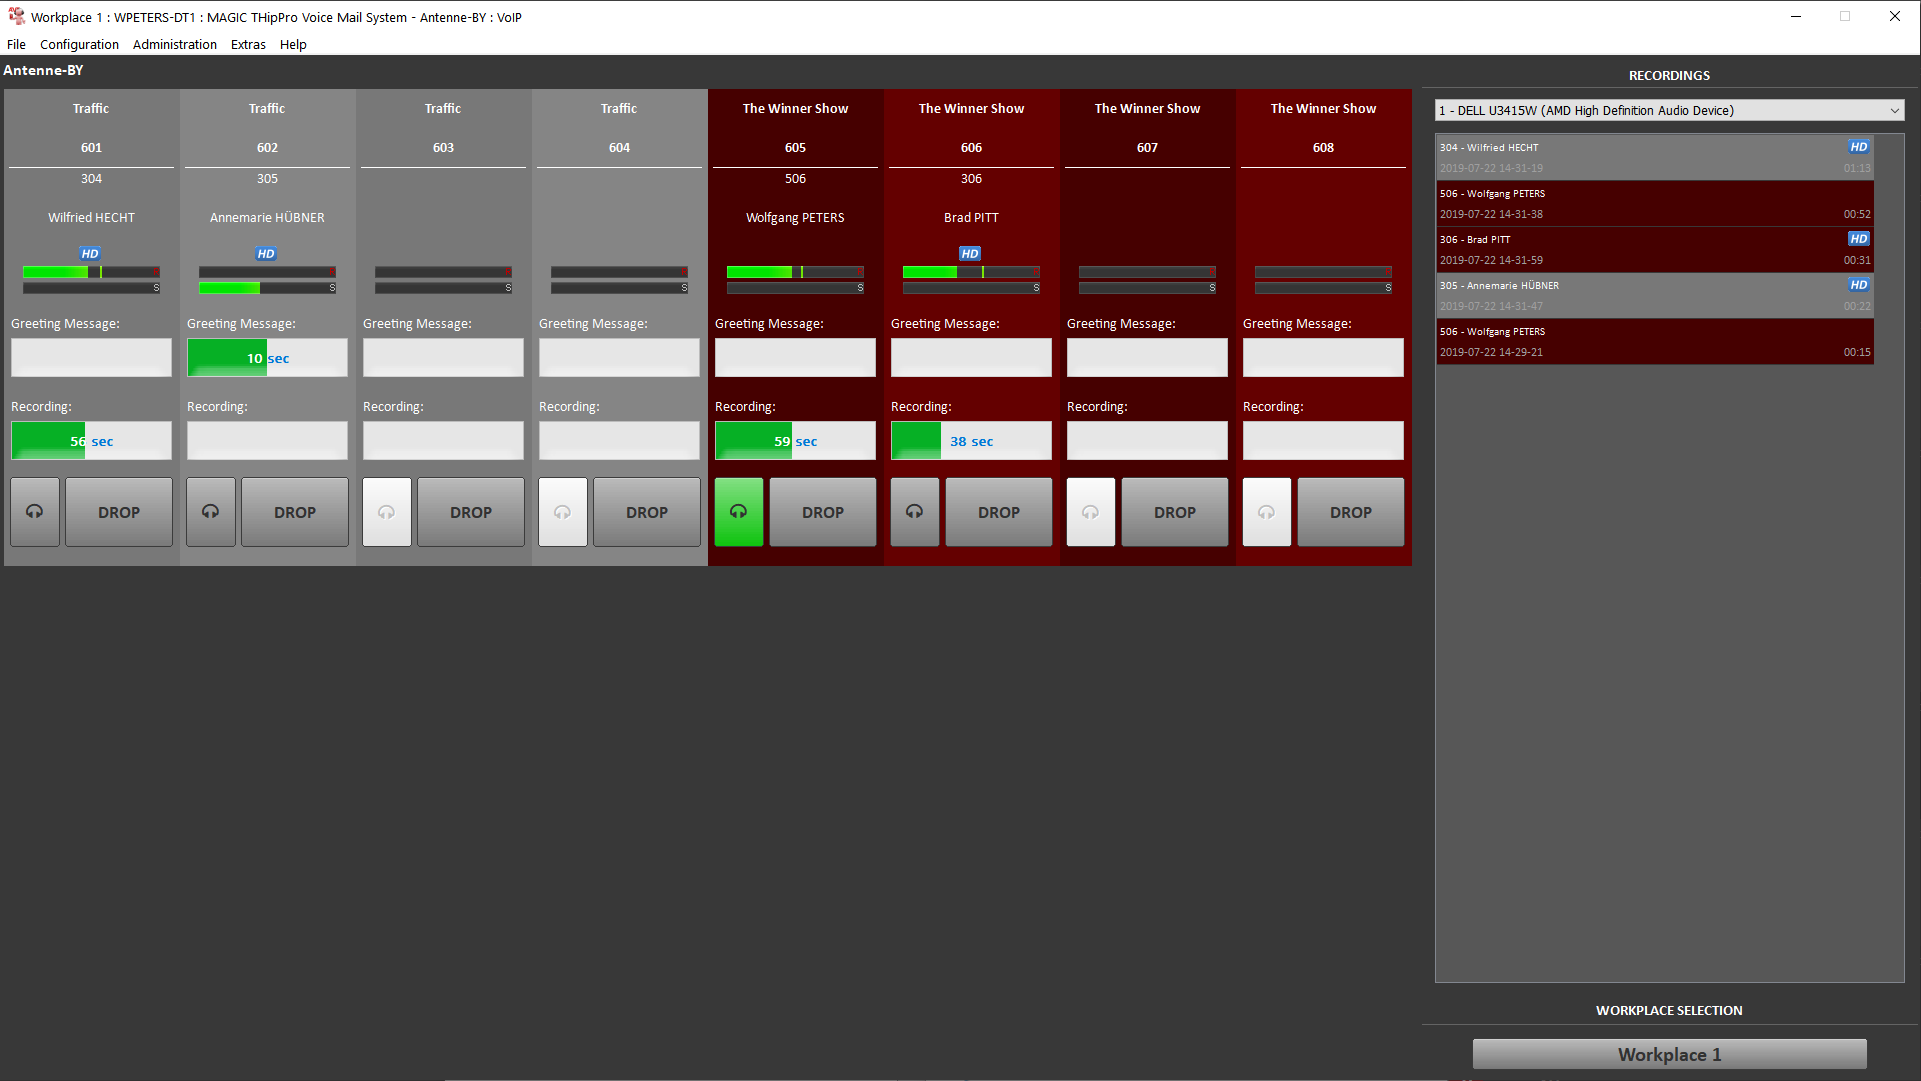Viewport: 1921px width, 1081px height.
Task: Click the HD indicator on Annemarie HÜBNER's recording
Action: tap(1858, 284)
